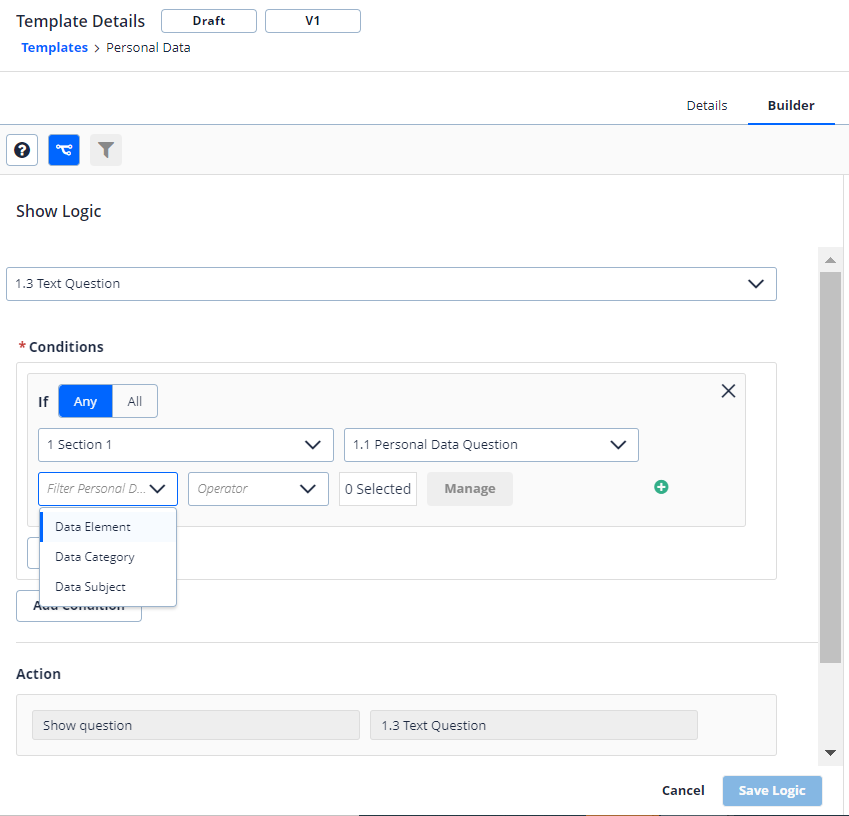This screenshot has width=849, height=816.
Task: Switch to the Details tab
Action: [707, 105]
